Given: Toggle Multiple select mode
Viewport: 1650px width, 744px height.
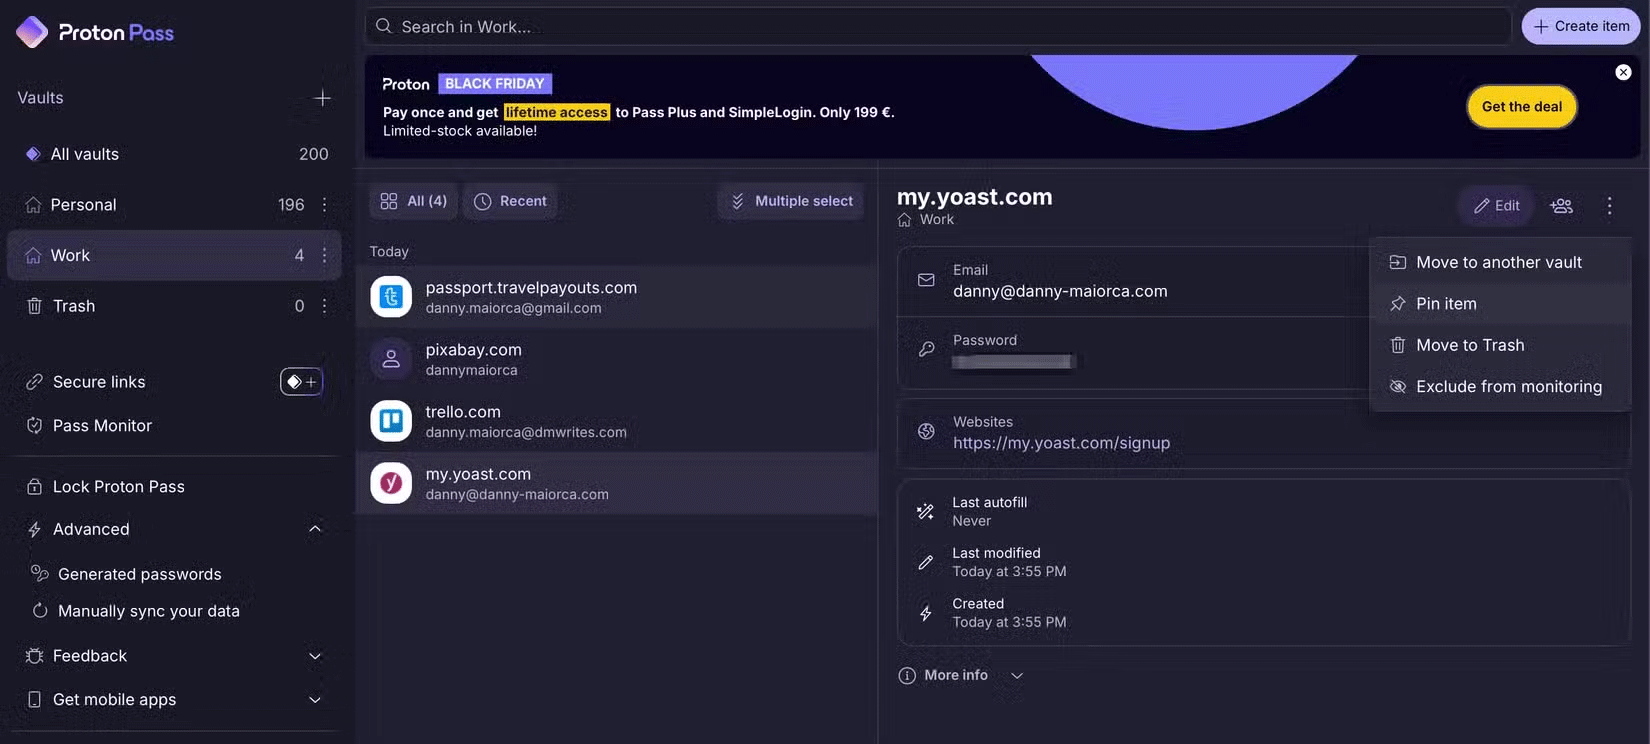Looking at the screenshot, I should point(791,201).
